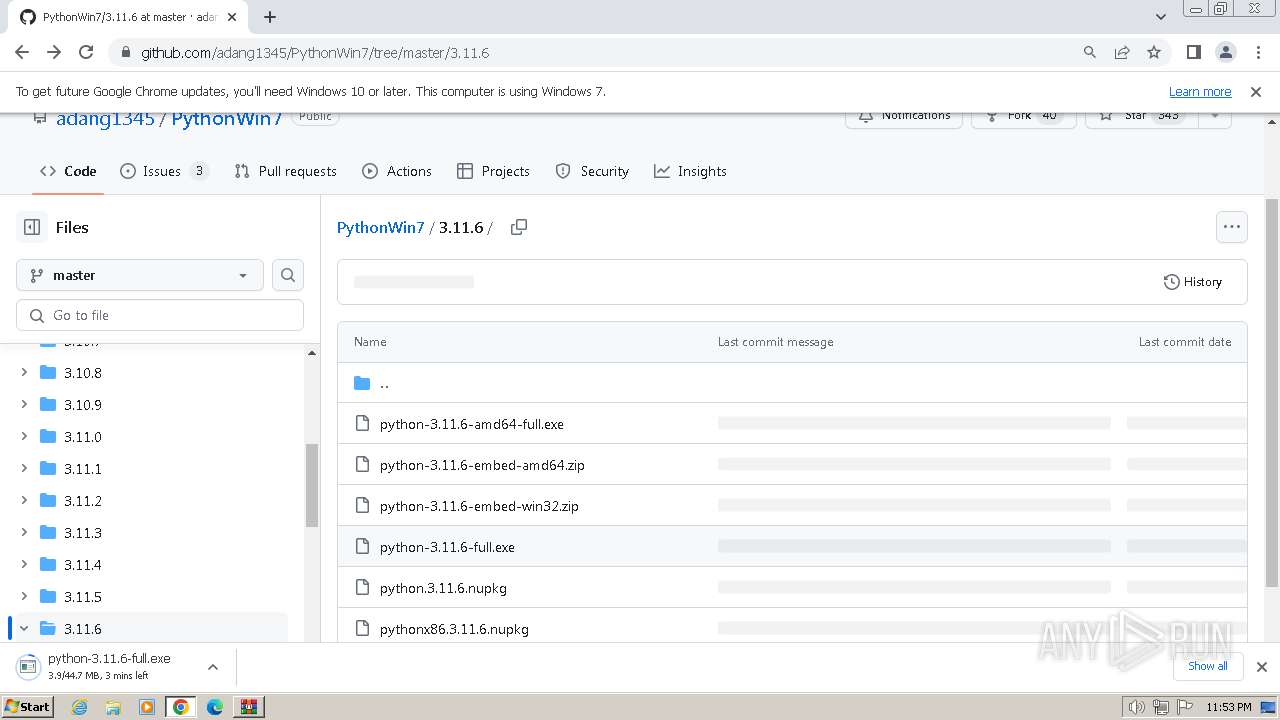Open the Insights tab

pos(690,171)
